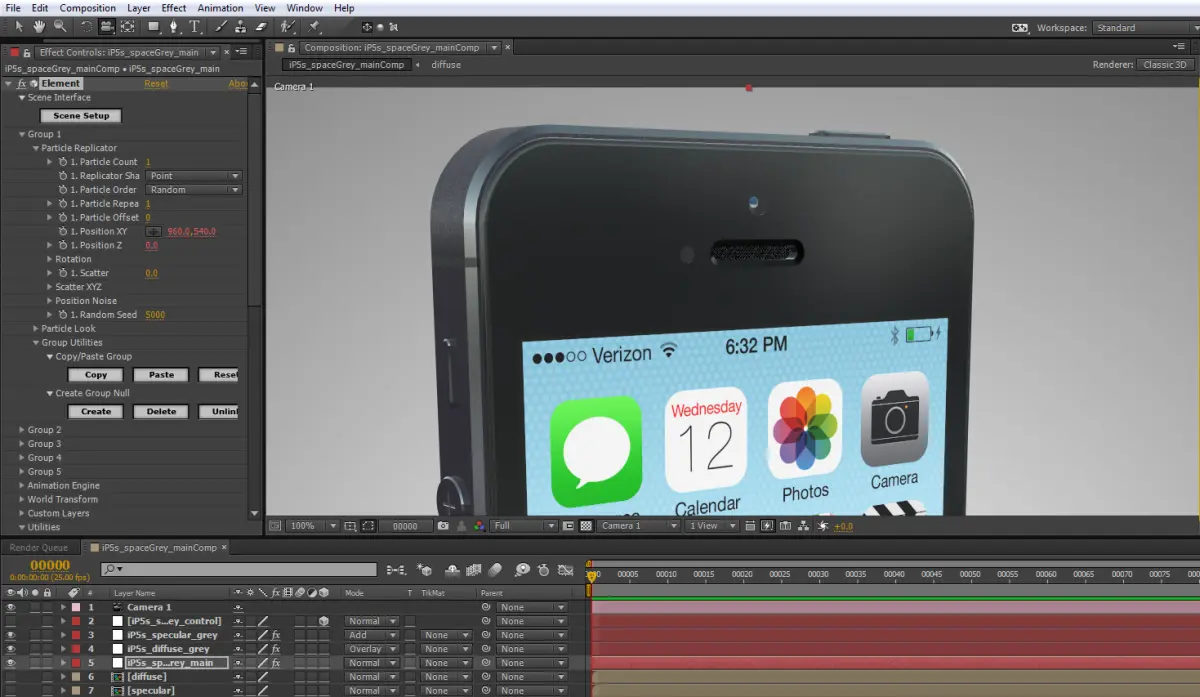Select the Puppet Pin tool

(x=313, y=27)
